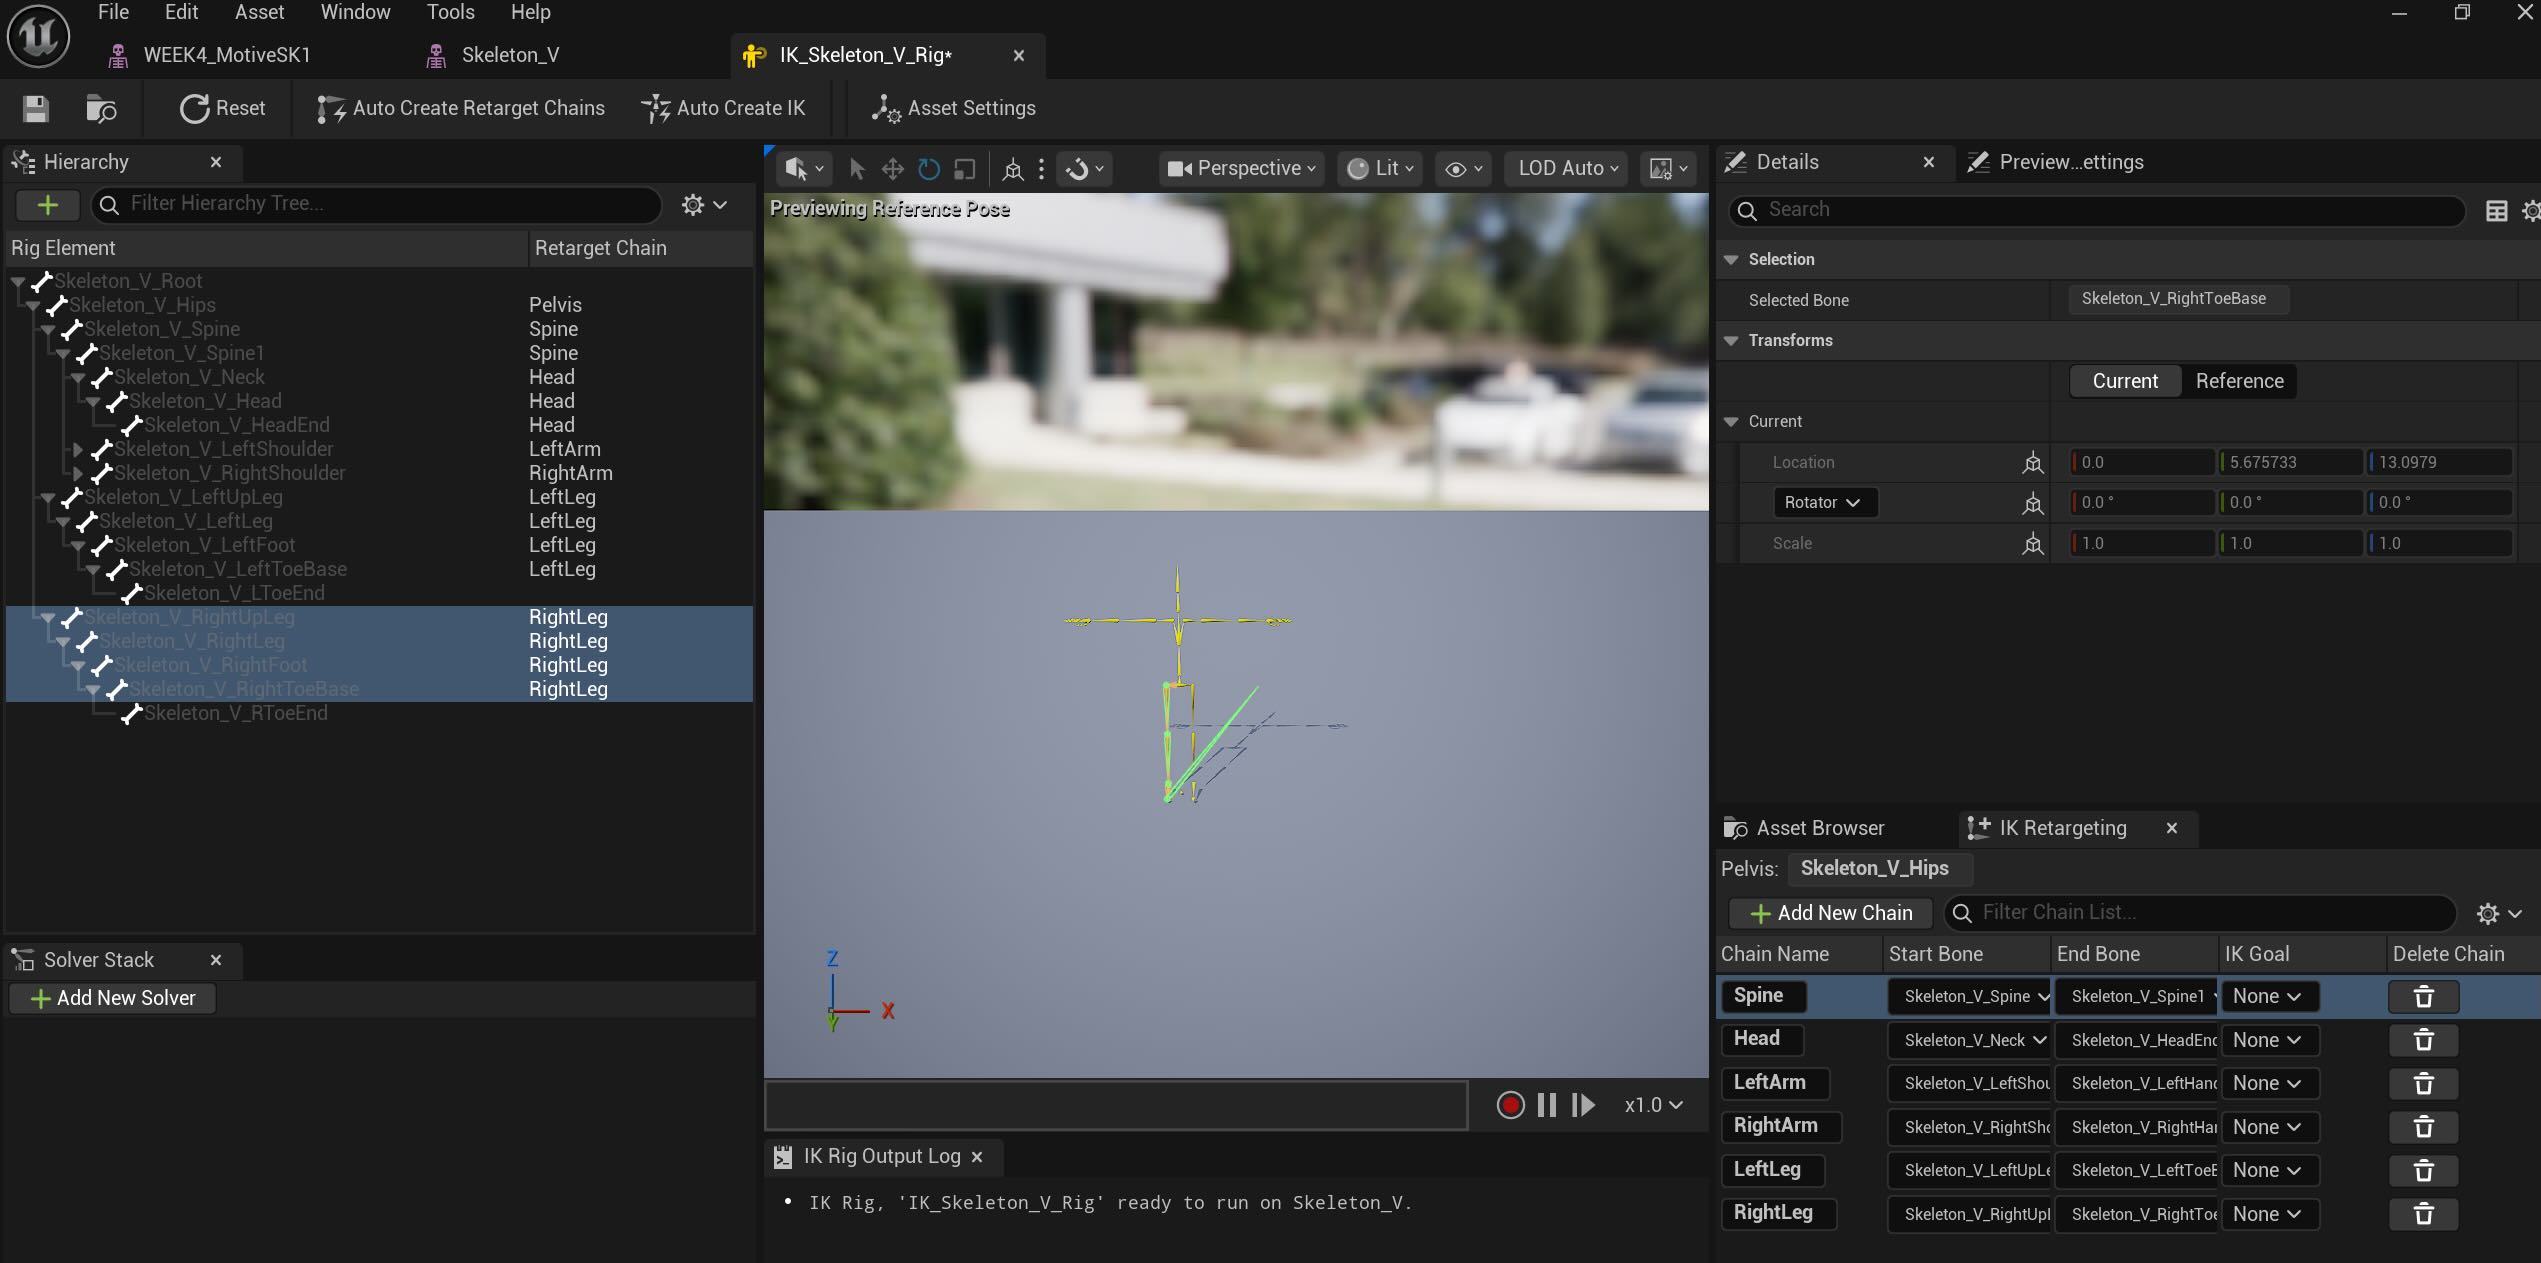The height and width of the screenshot is (1263, 2541).
Task: Click Add New Solver button
Action: point(113,998)
